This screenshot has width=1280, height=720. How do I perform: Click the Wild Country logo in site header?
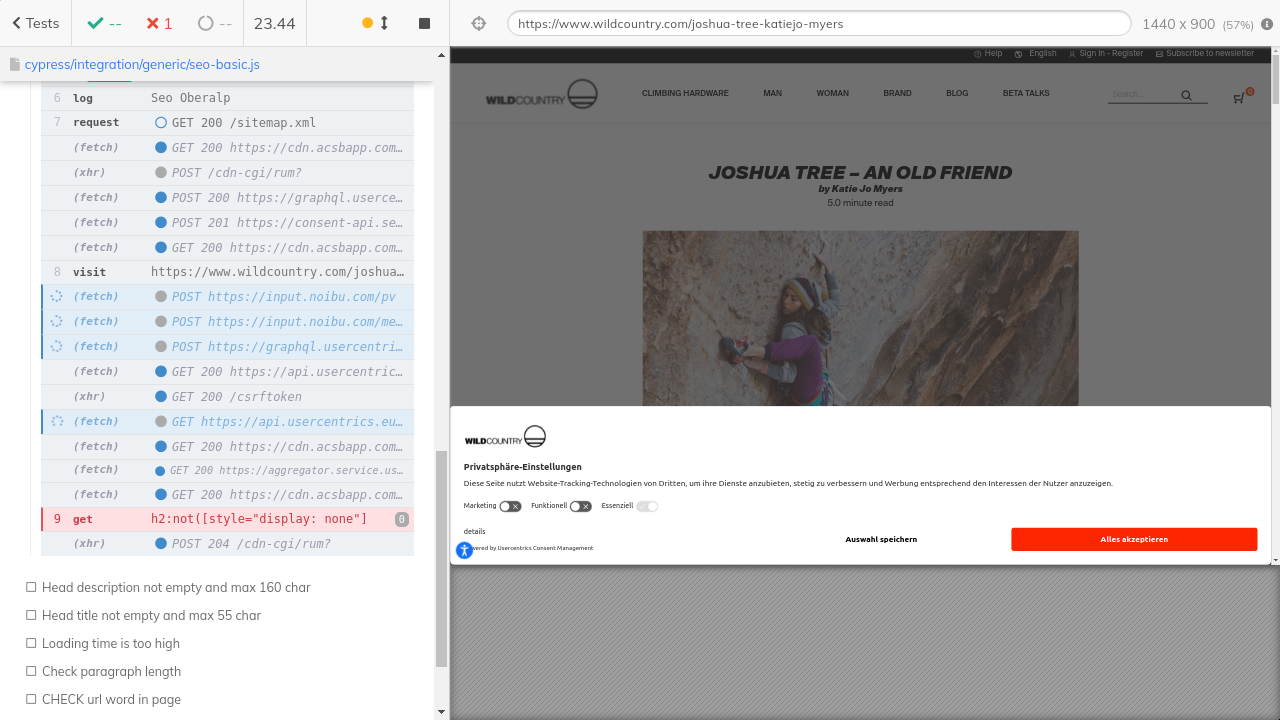pos(541,95)
